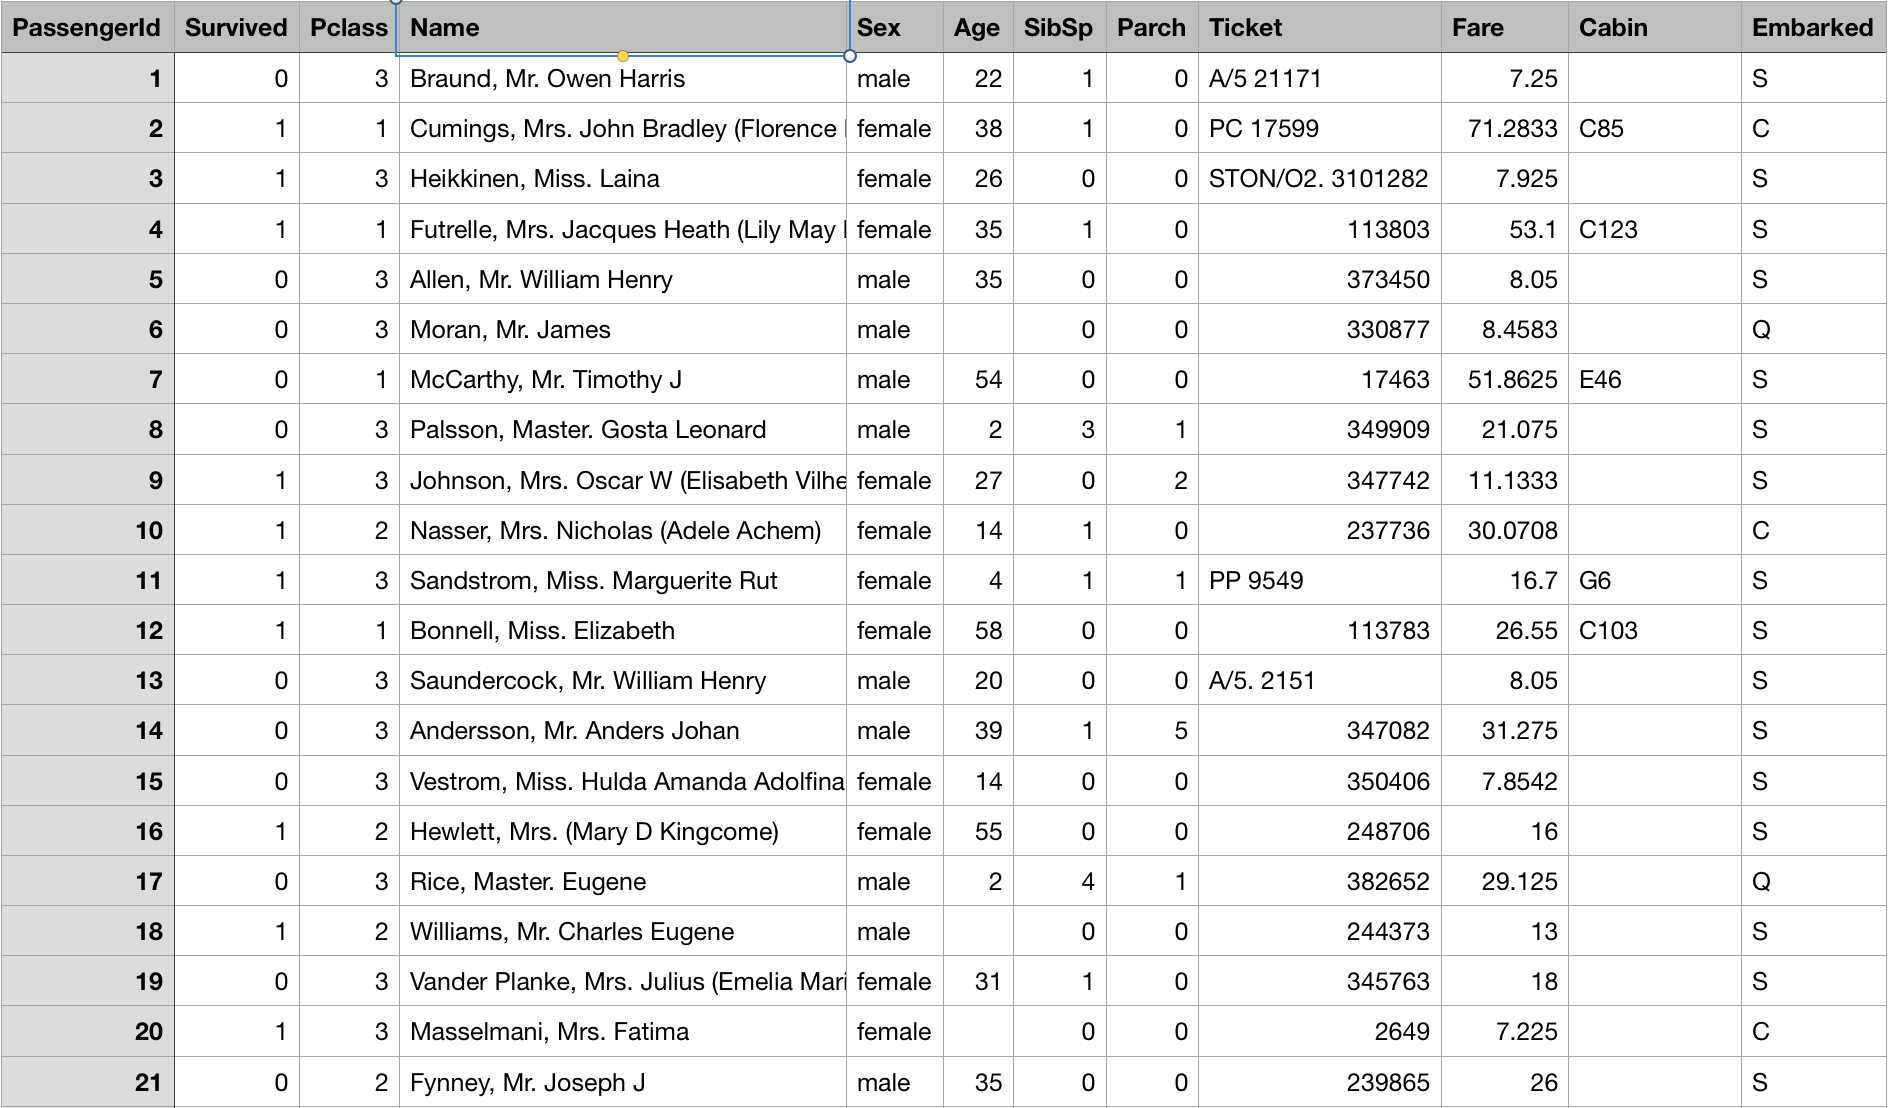Select fare cell 8.4583
The width and height of the screenshot is (1894, 1108).
(1504, 329)
